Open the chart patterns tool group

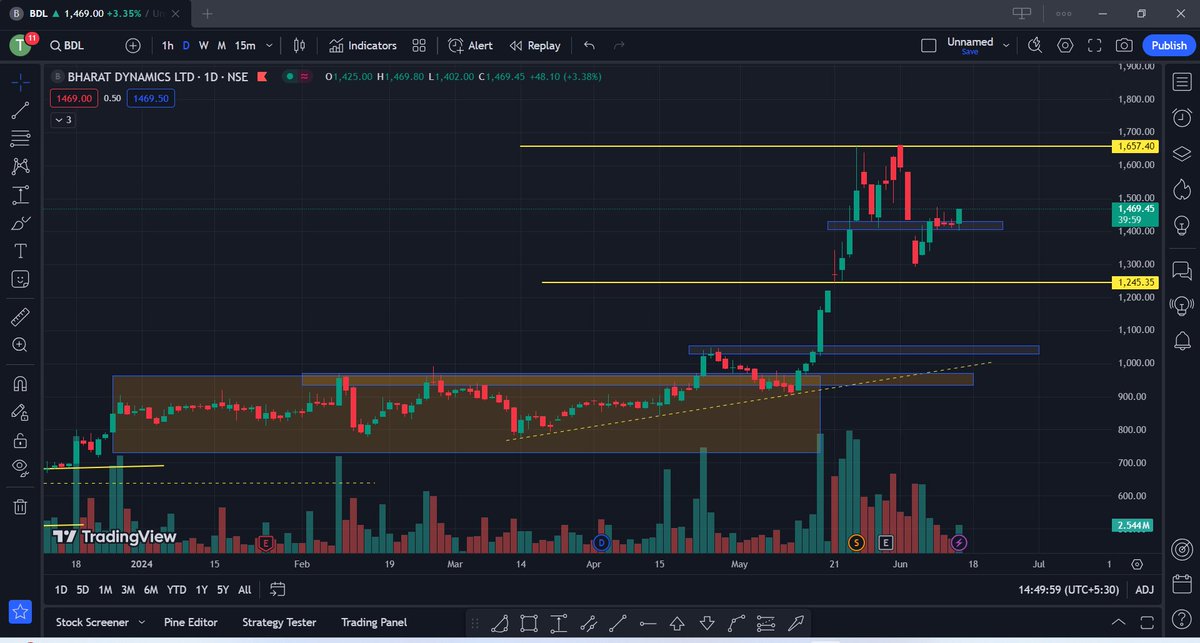pos(20,166)
